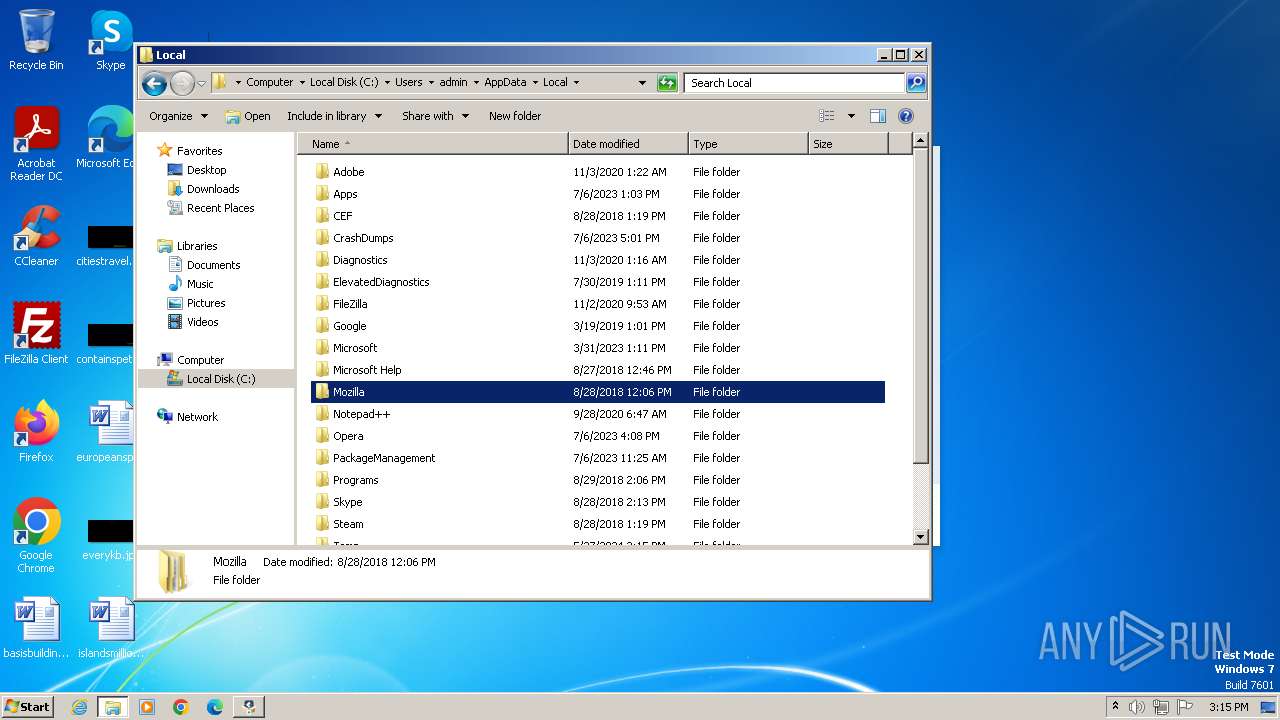Click the change view icon
This screenshot has width=1280, height=720.
[x=827, y=116]
